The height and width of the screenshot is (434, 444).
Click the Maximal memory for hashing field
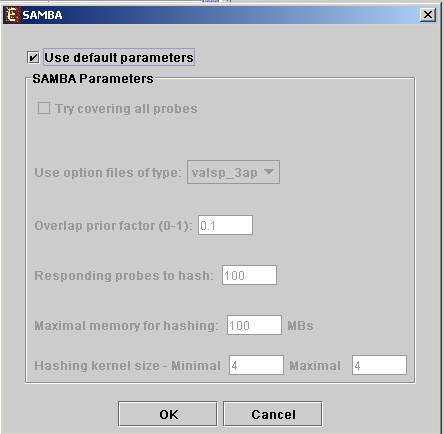tap(254, 325)
